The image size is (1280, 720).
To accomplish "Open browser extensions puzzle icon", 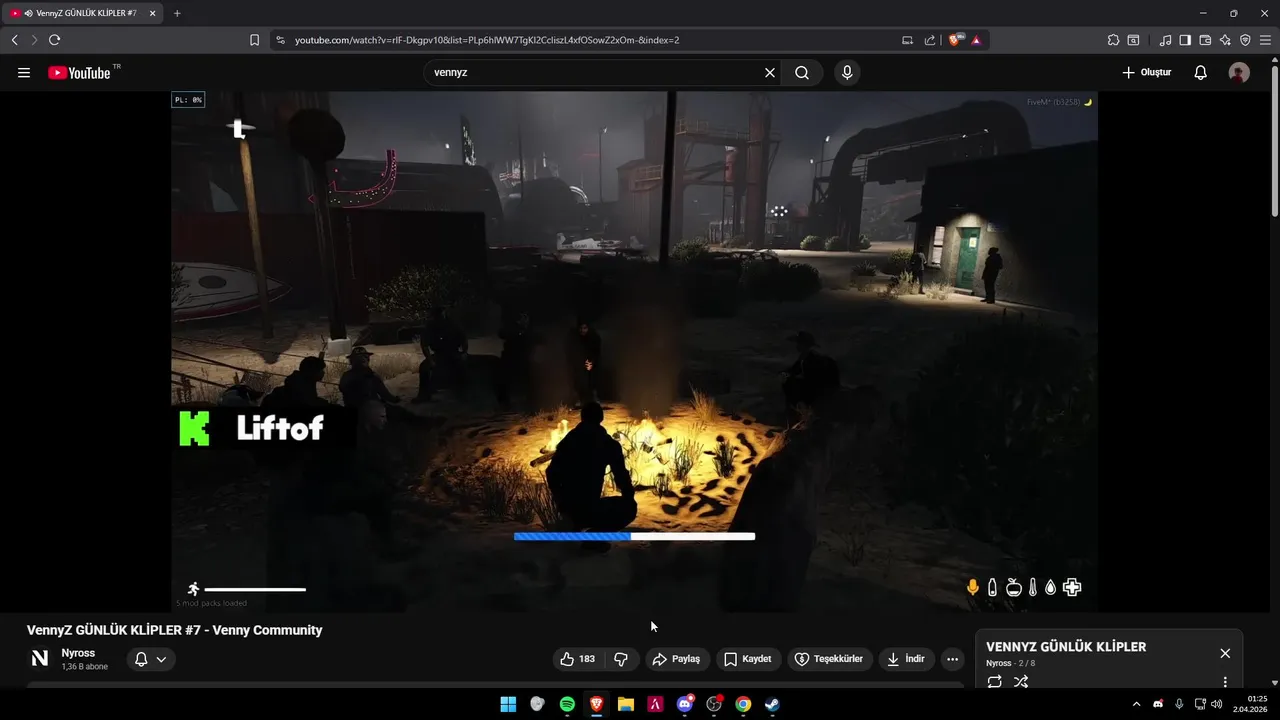I will [1113, 40].
